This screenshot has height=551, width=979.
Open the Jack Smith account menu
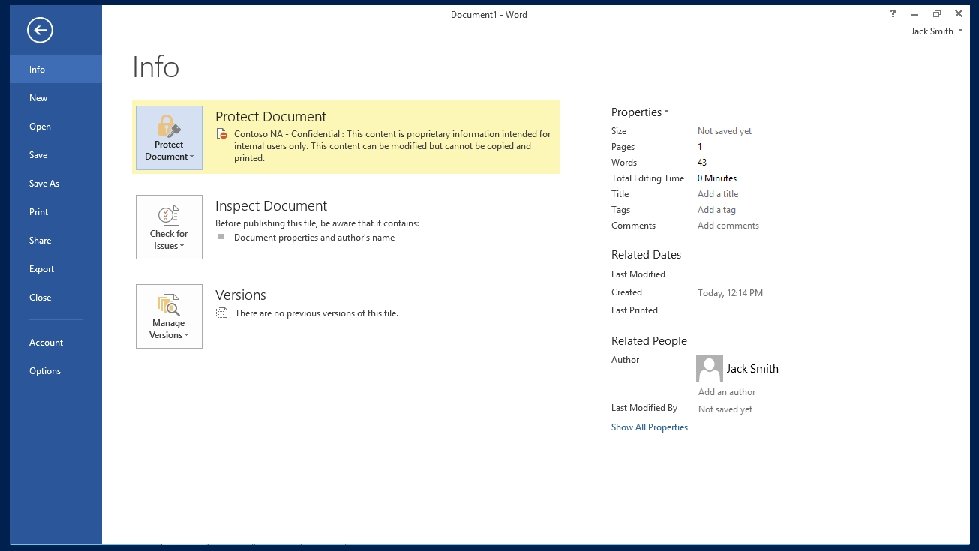pyautogui.click(x=936, y=31)
